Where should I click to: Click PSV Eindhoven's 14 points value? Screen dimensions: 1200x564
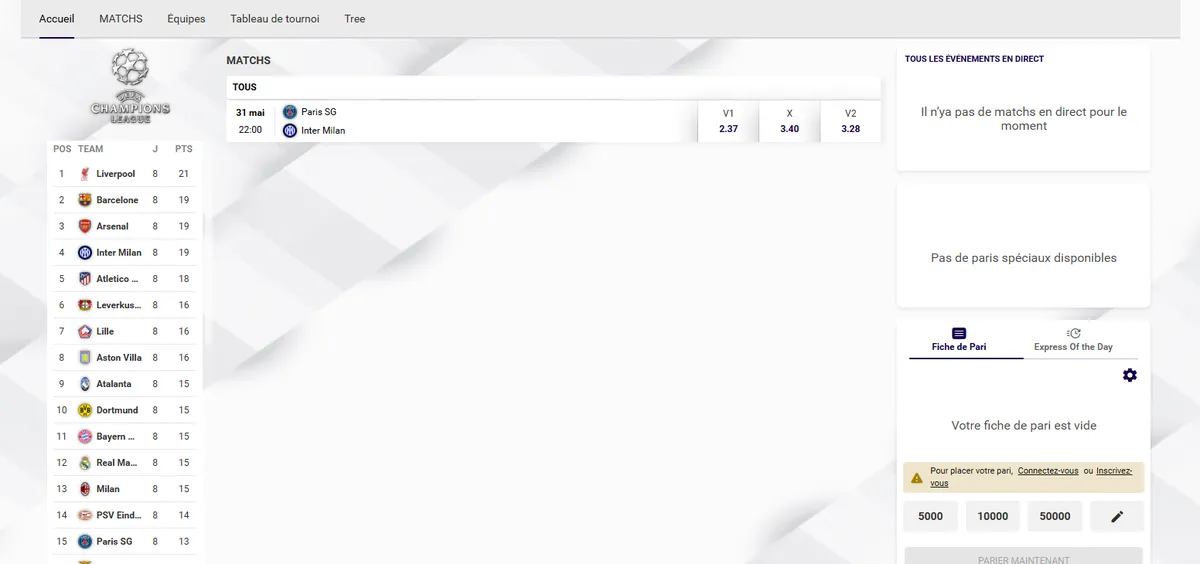click(x=184, y=515)
